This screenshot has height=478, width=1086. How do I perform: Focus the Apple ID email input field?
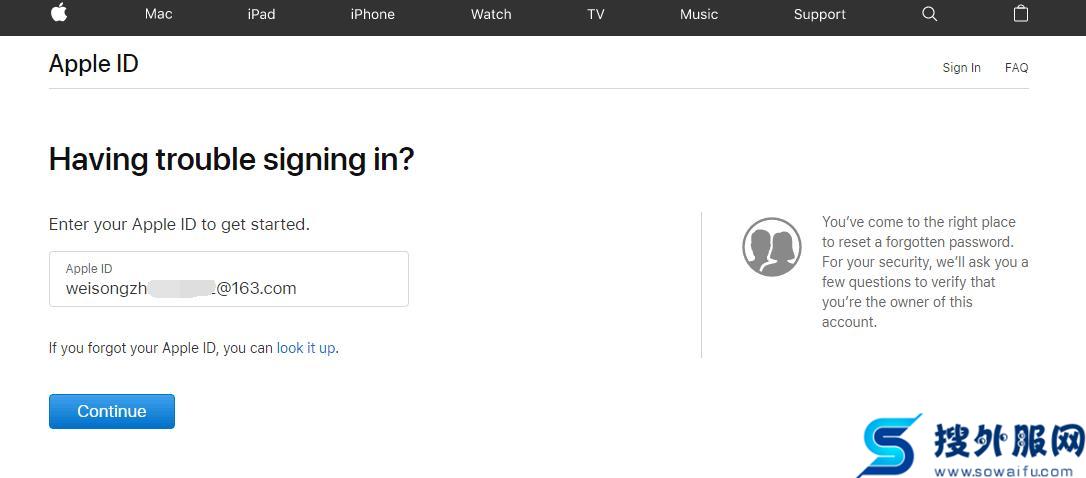[x=229, y=278]
